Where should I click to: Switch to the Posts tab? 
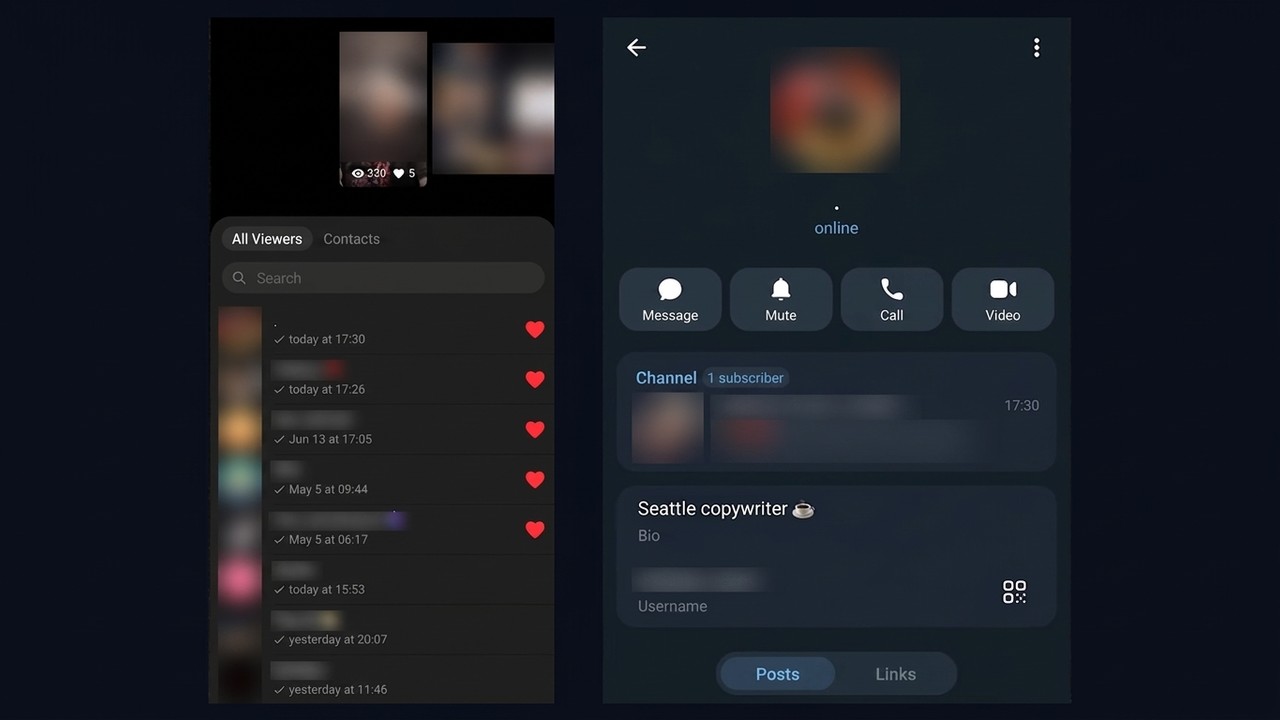tap(778, 674)
